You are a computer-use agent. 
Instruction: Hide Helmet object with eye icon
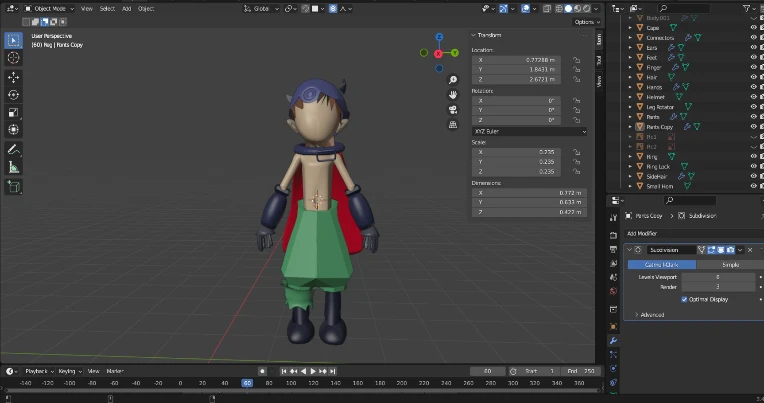[x=754, y=97]
